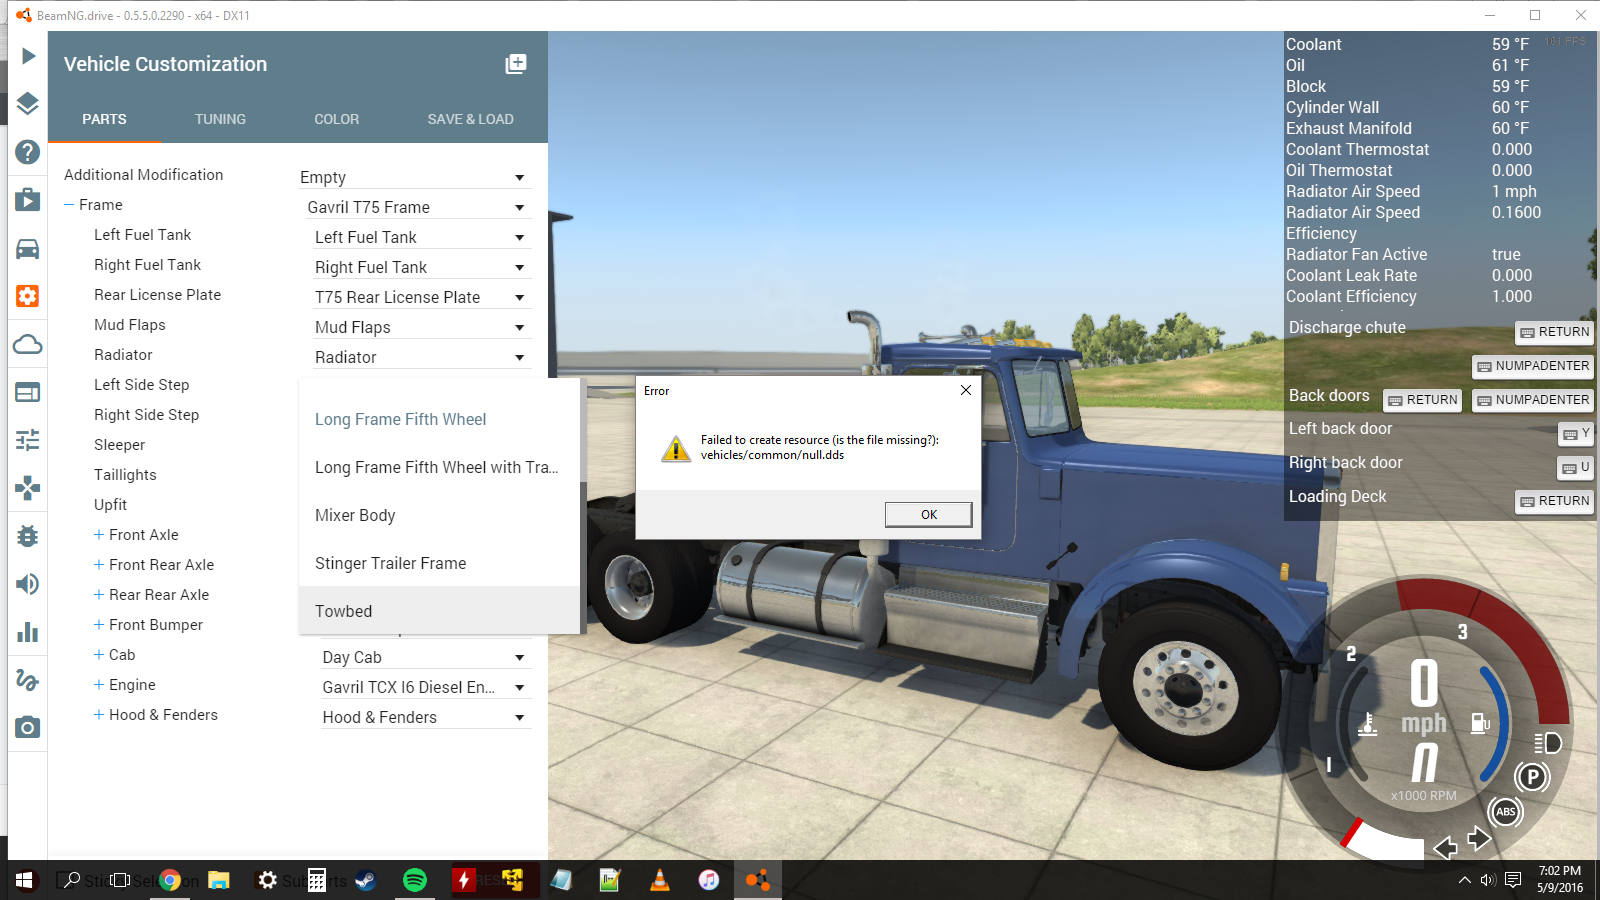Click RETURN key button for Back doors

[1422, 400]
